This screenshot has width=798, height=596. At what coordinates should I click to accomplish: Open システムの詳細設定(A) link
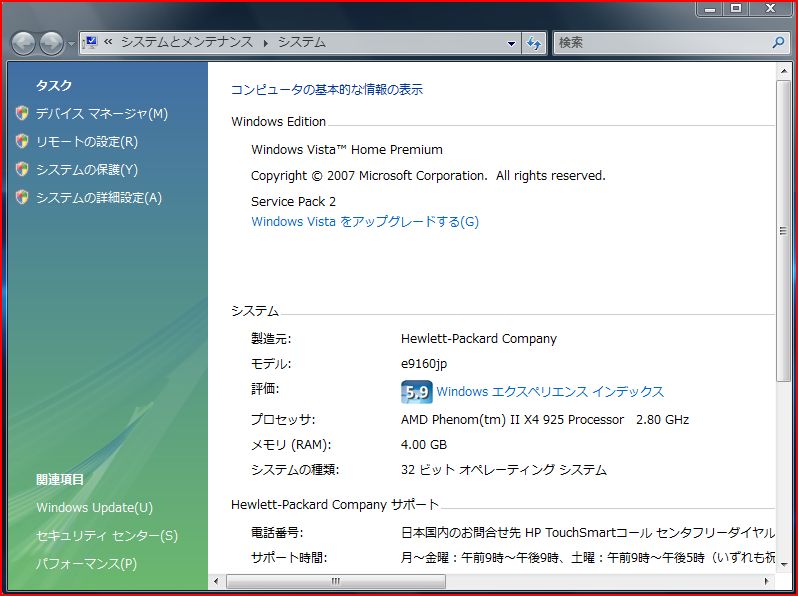(99, 197)
